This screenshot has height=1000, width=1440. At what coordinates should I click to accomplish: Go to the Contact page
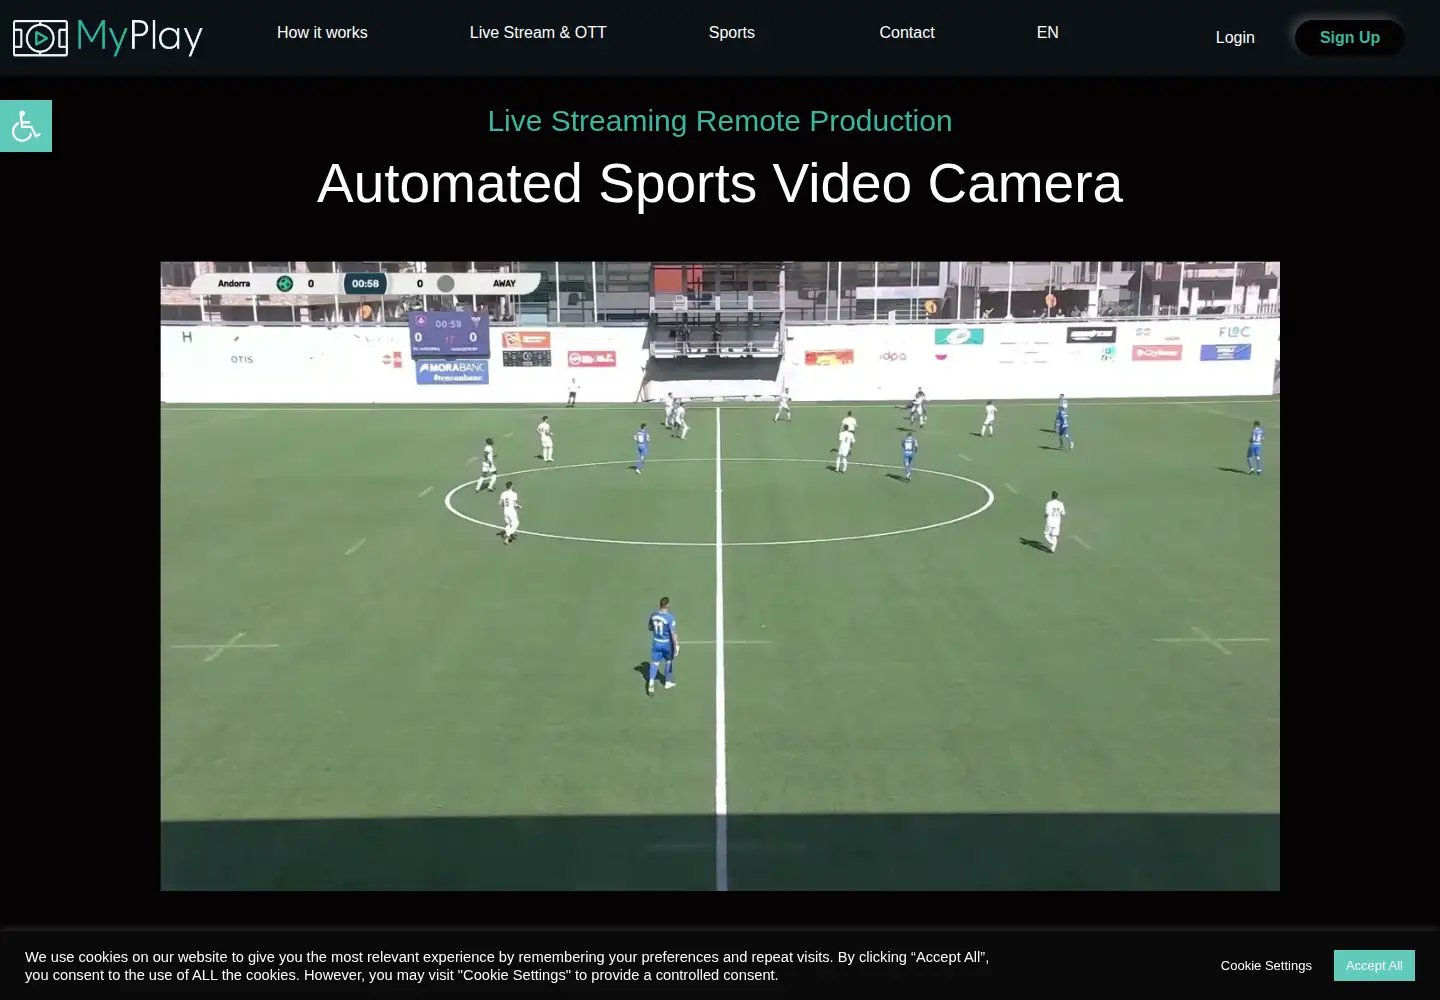pyautogui.click(x=907, y=33)
